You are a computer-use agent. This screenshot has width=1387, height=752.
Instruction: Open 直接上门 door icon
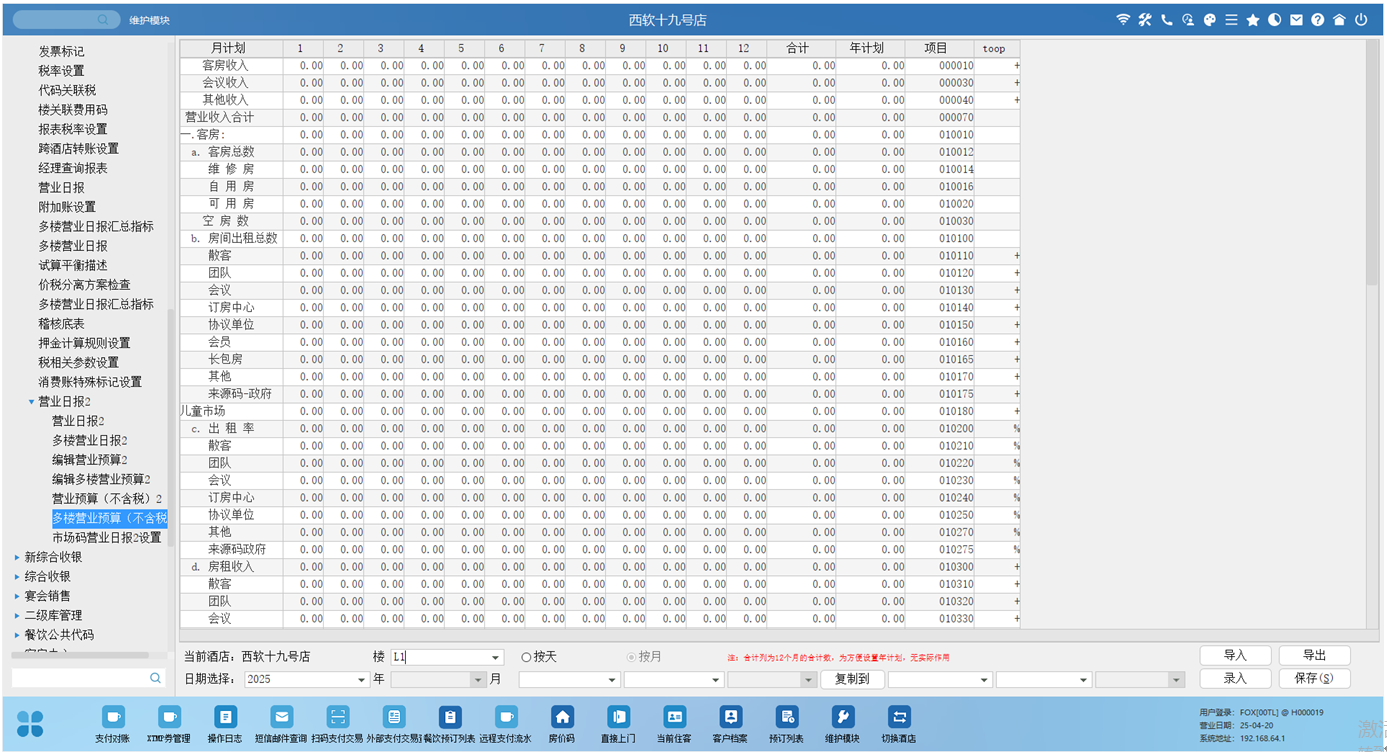(x=618, y=724)
